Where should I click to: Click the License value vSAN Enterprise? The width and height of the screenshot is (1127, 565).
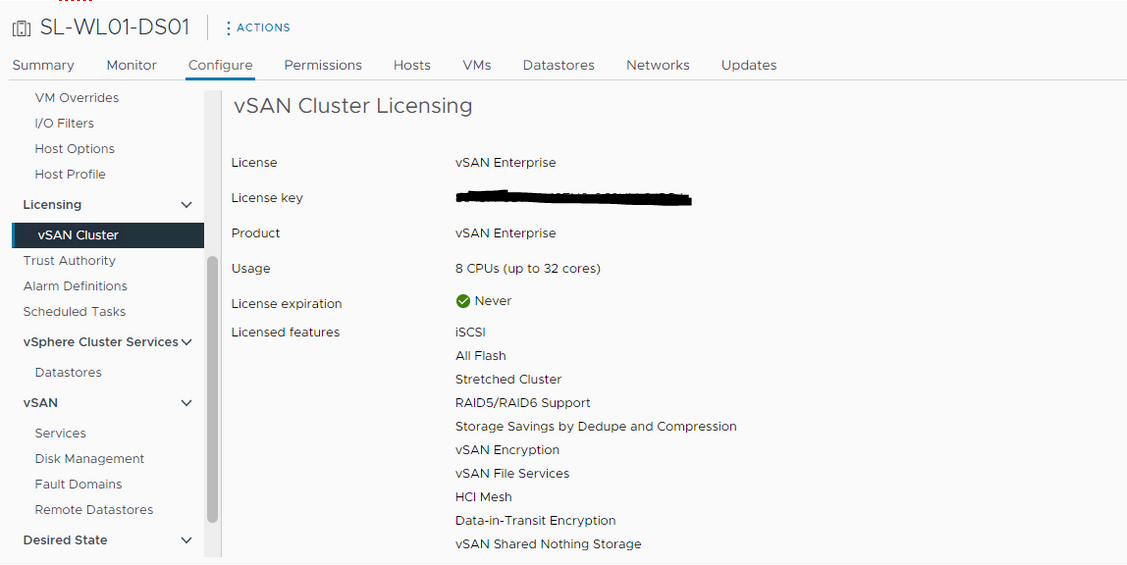pos(505,162)
